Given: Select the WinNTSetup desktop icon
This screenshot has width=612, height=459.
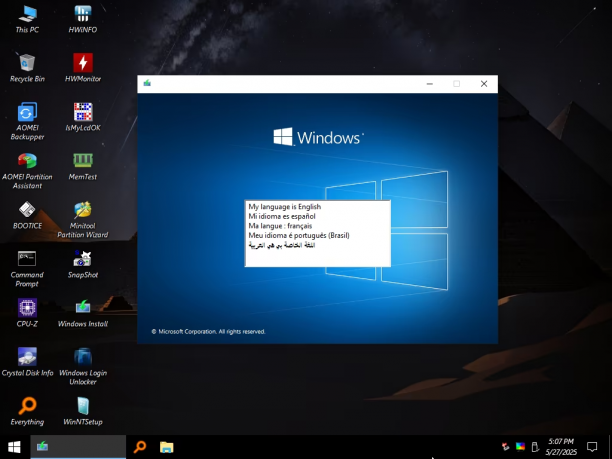Looking at the screenshot, I should (83, 411).
